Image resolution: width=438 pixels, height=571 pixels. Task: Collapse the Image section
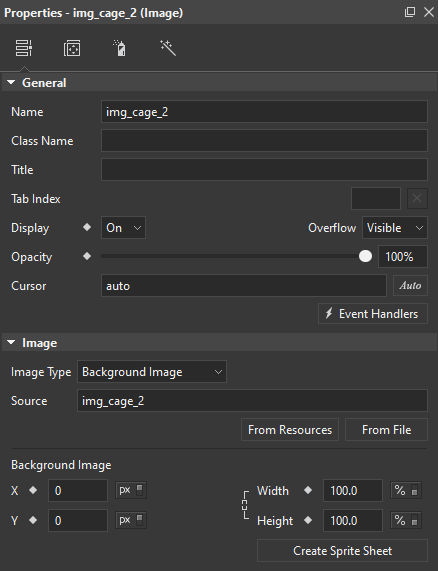(x=11, y=342)
